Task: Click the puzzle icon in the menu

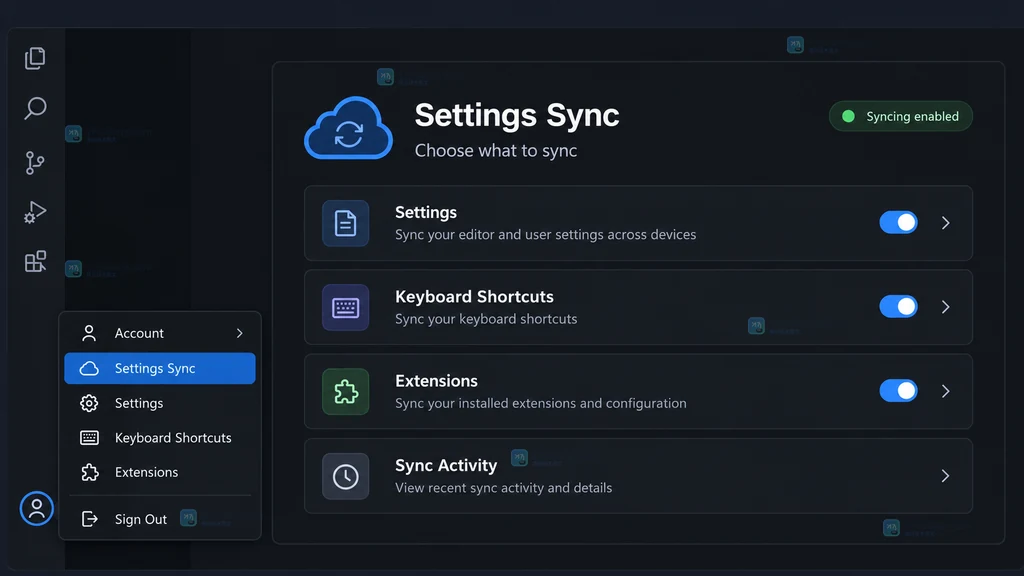Action: pyautogui.click(x=89, y=472)
